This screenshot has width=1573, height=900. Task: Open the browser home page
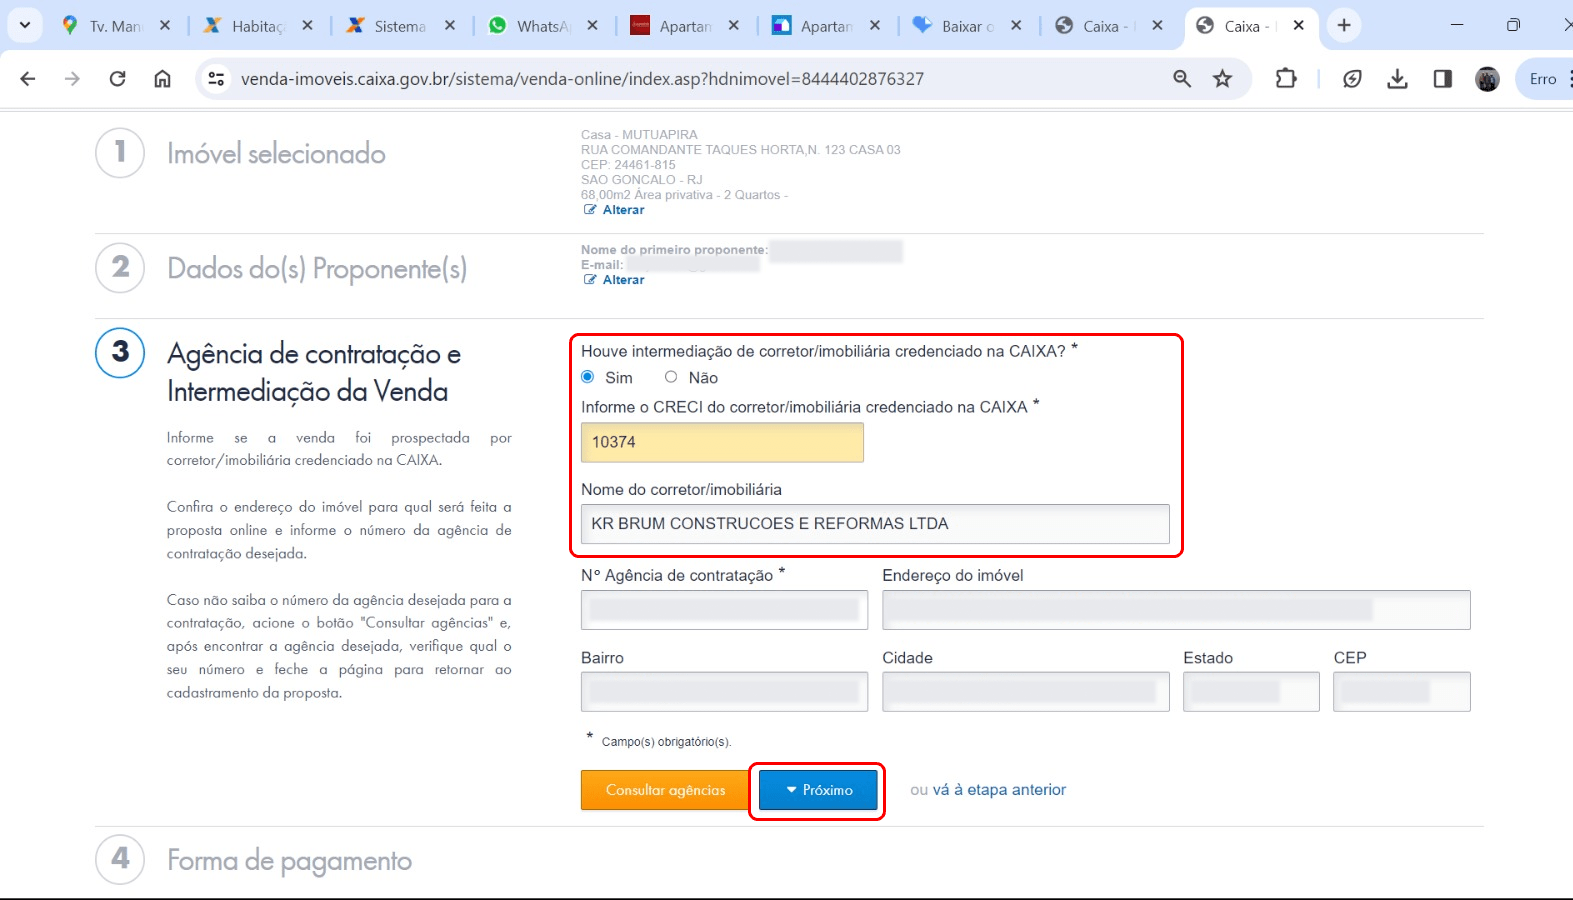click(162, 79)
